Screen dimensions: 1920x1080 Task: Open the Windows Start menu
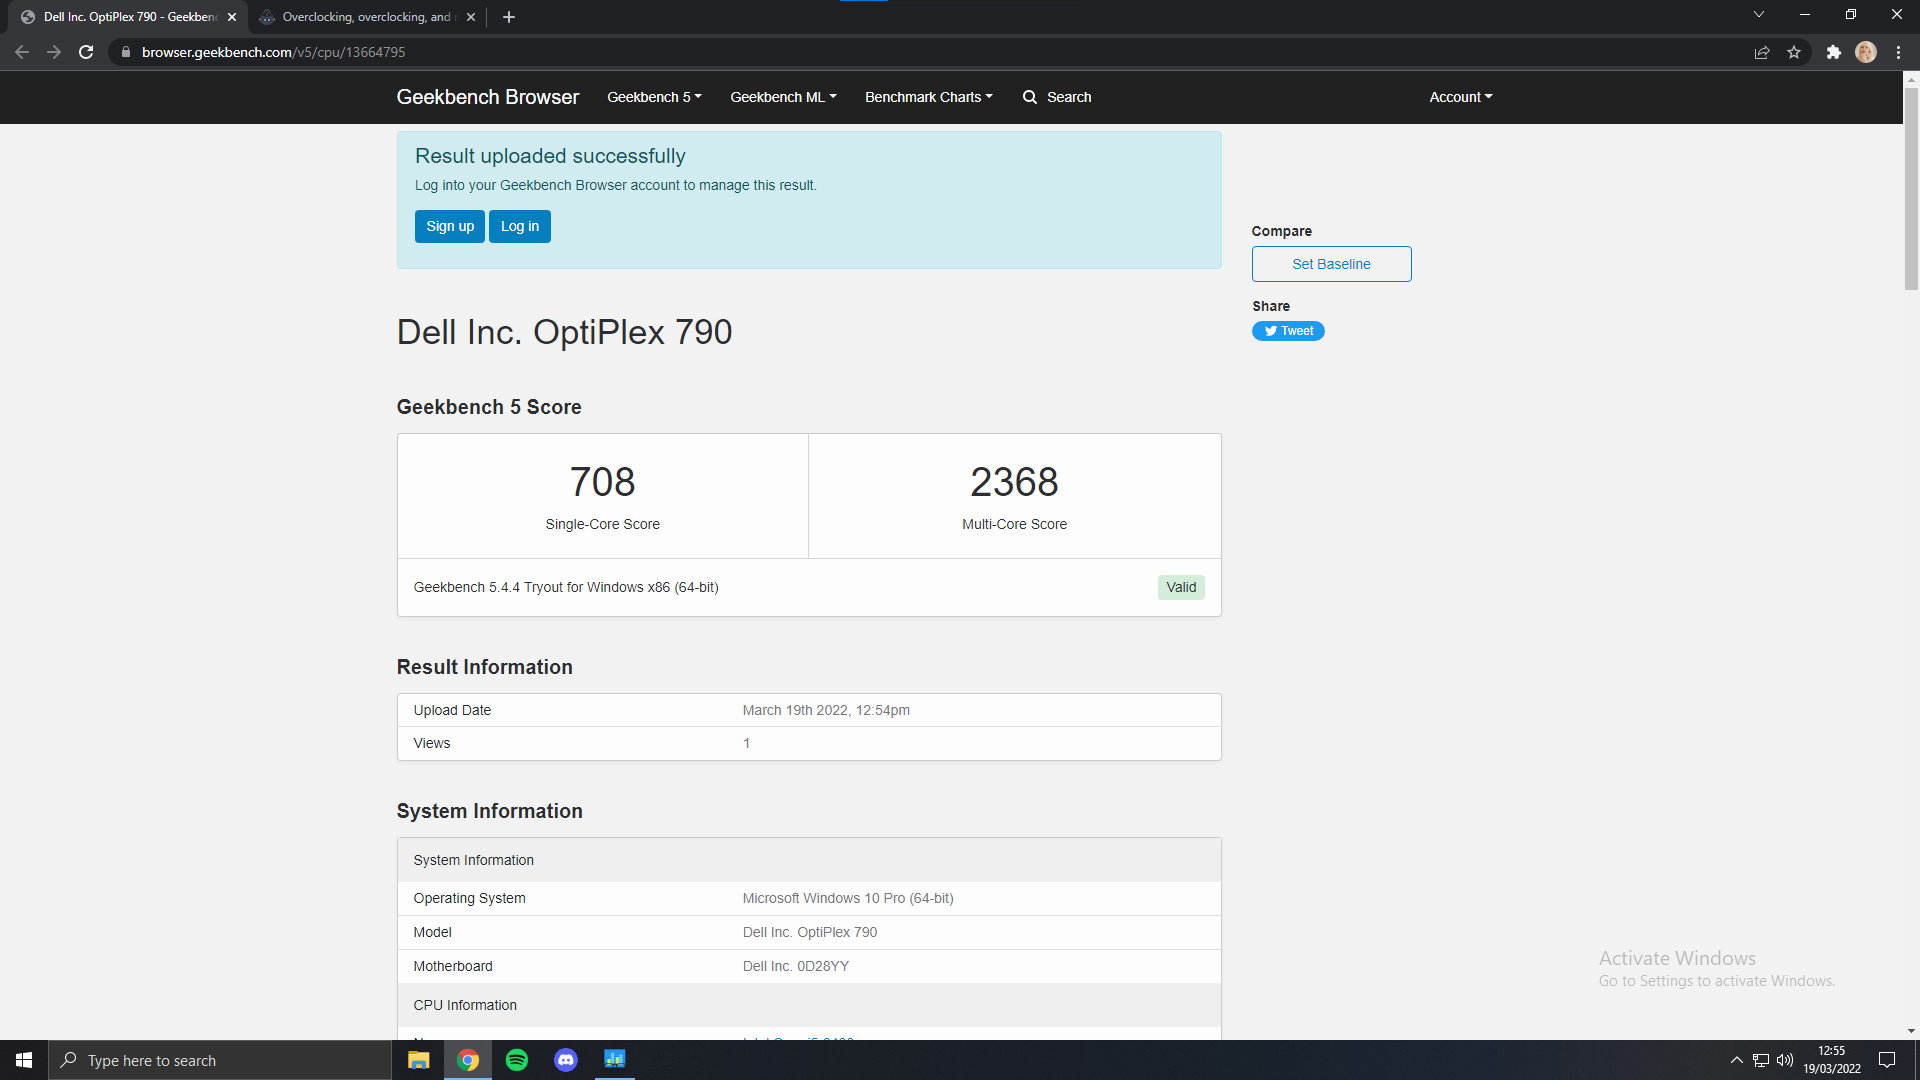[x=24, y=1060]
